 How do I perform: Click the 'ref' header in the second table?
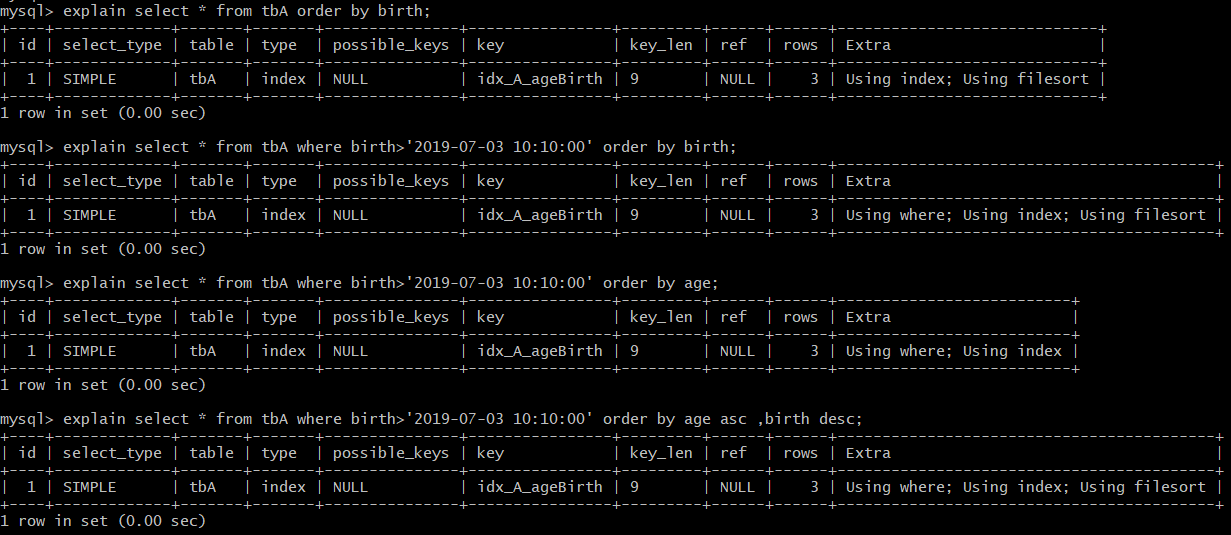(733, 181)
